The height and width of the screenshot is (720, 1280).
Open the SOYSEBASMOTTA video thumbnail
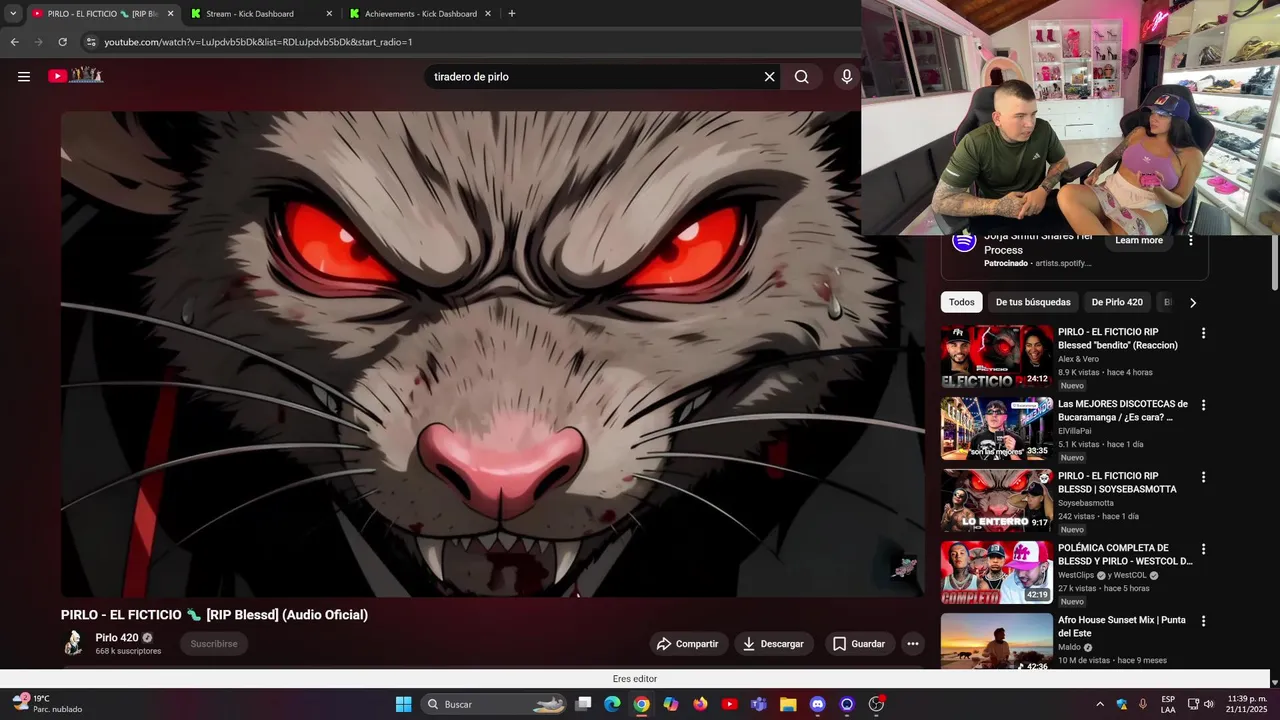(997, 500)
